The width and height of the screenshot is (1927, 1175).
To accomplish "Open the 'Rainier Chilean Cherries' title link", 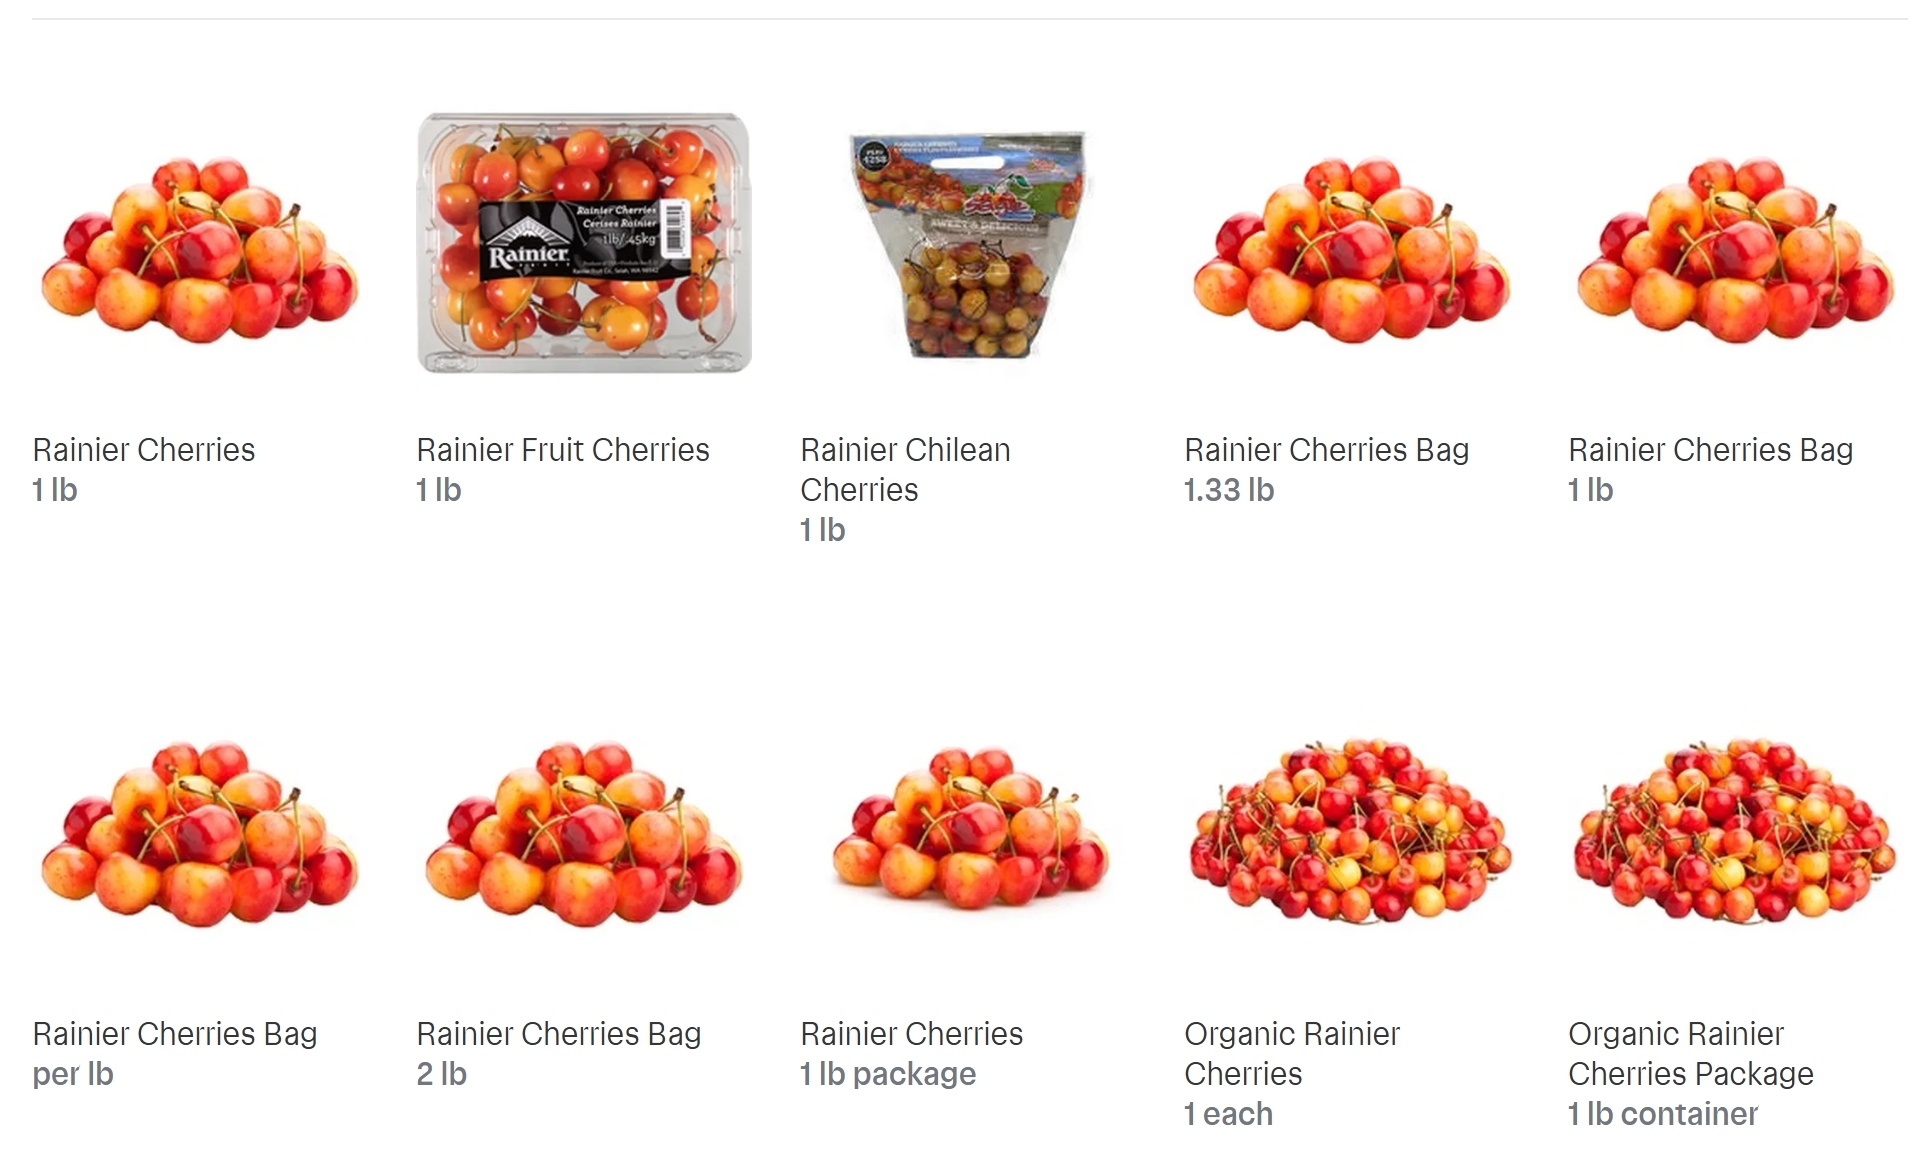I will 905,470.
